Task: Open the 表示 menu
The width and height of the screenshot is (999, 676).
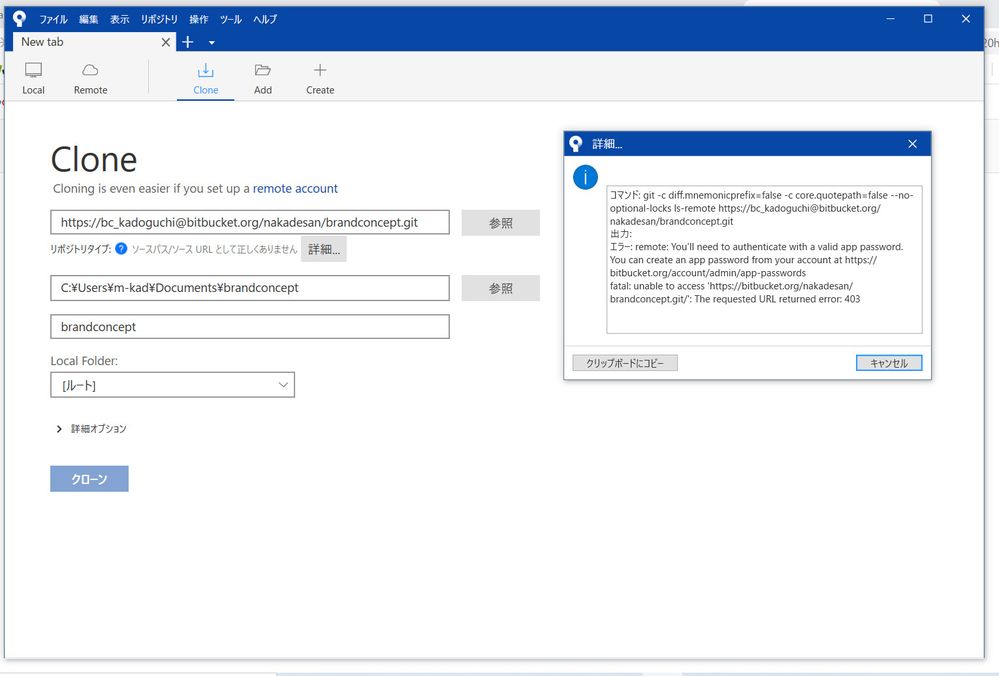Action: tap(119, 19)
